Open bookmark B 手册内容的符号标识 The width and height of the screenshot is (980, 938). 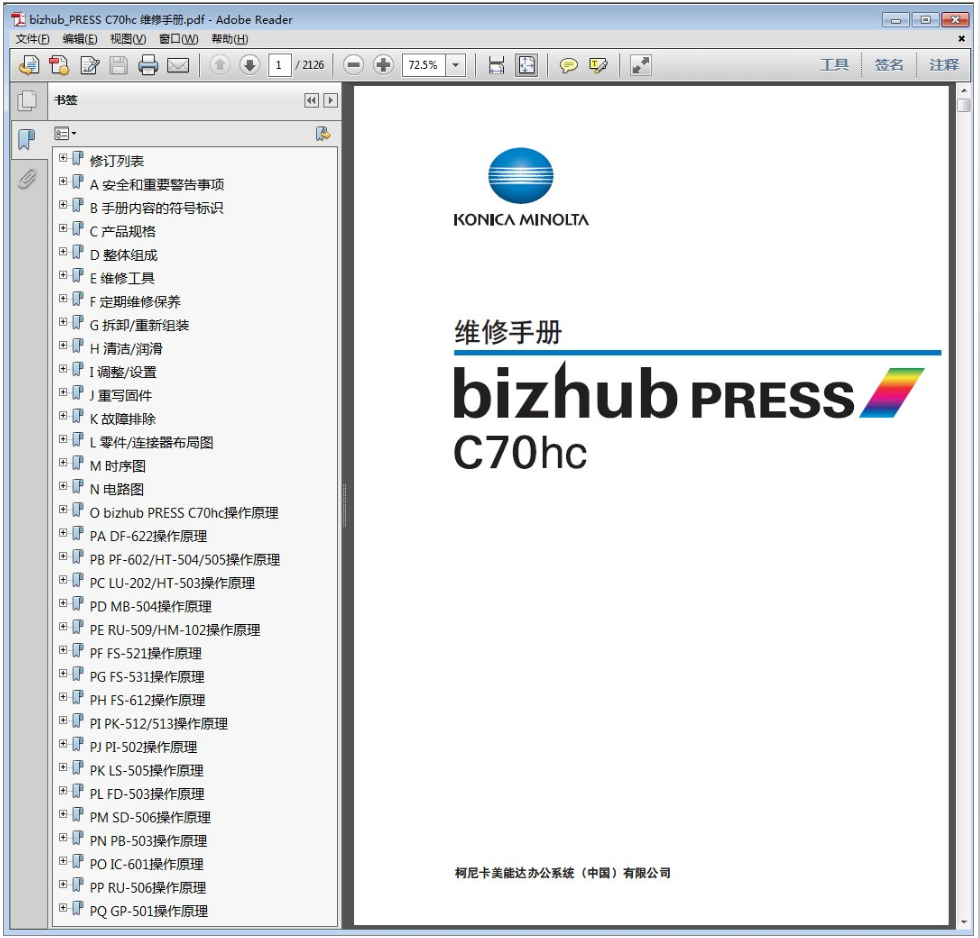point(156,208)
